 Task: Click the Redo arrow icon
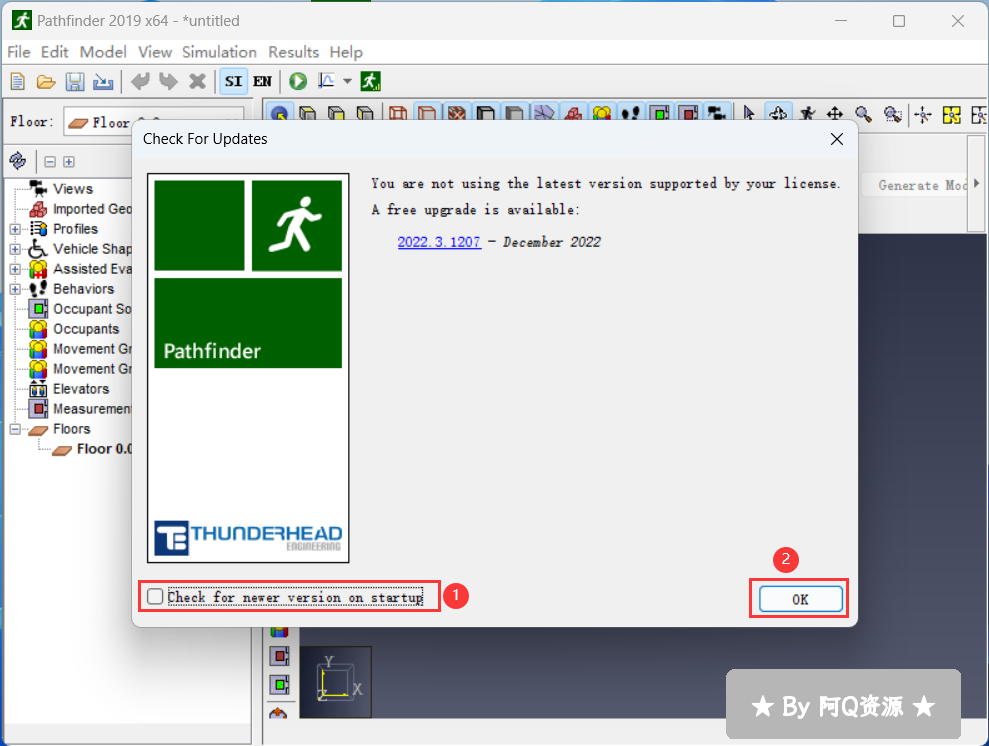click(x=168, y=81)
